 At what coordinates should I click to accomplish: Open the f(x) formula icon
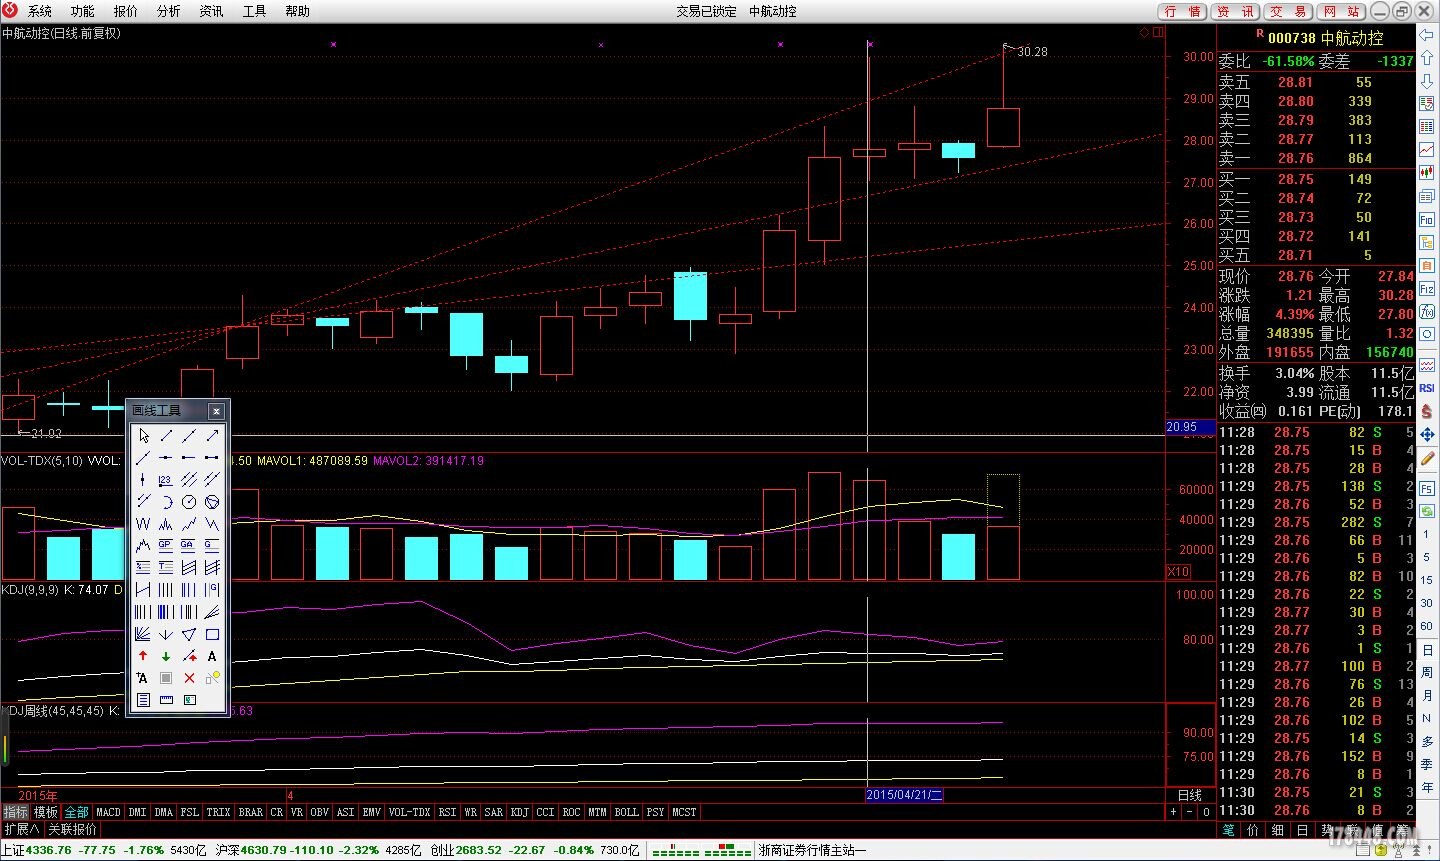(x=1427, y=311)
